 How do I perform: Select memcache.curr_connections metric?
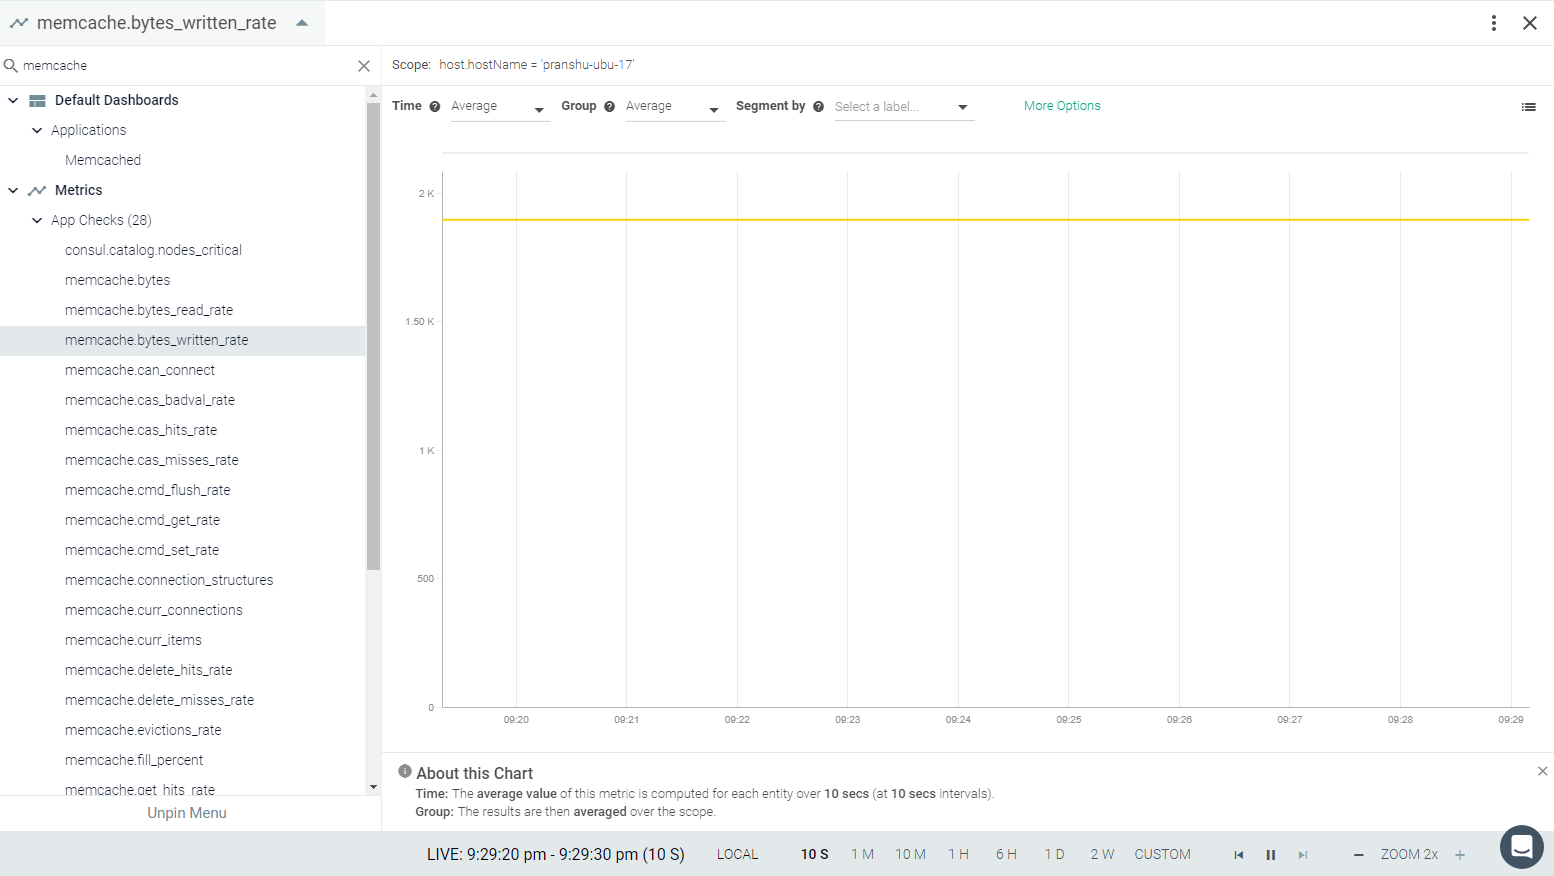coord(154,610)
